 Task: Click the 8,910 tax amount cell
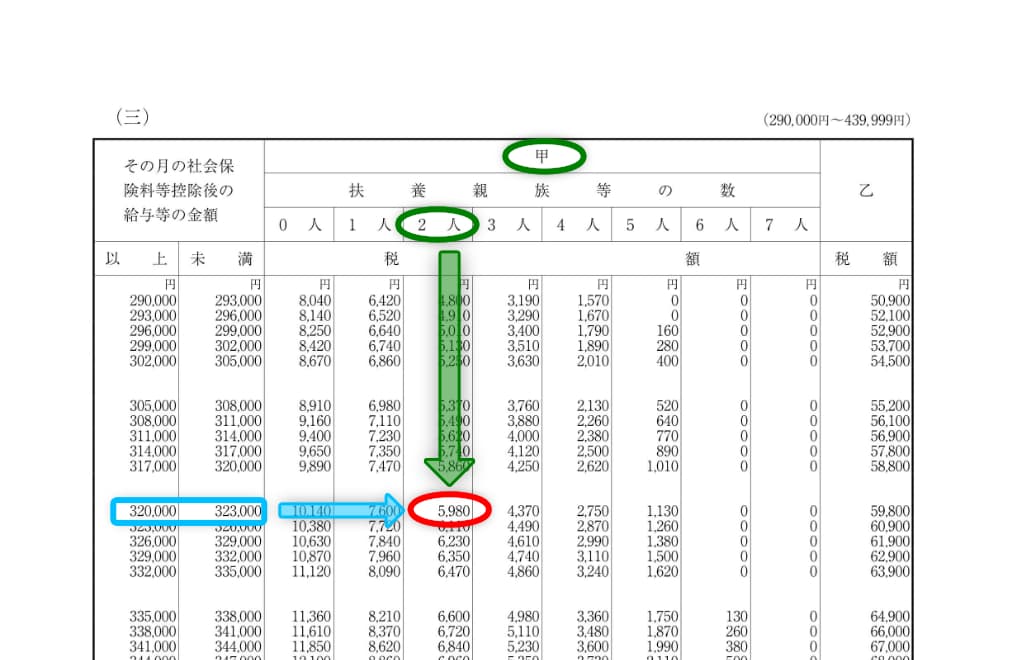tap(315, 406)
